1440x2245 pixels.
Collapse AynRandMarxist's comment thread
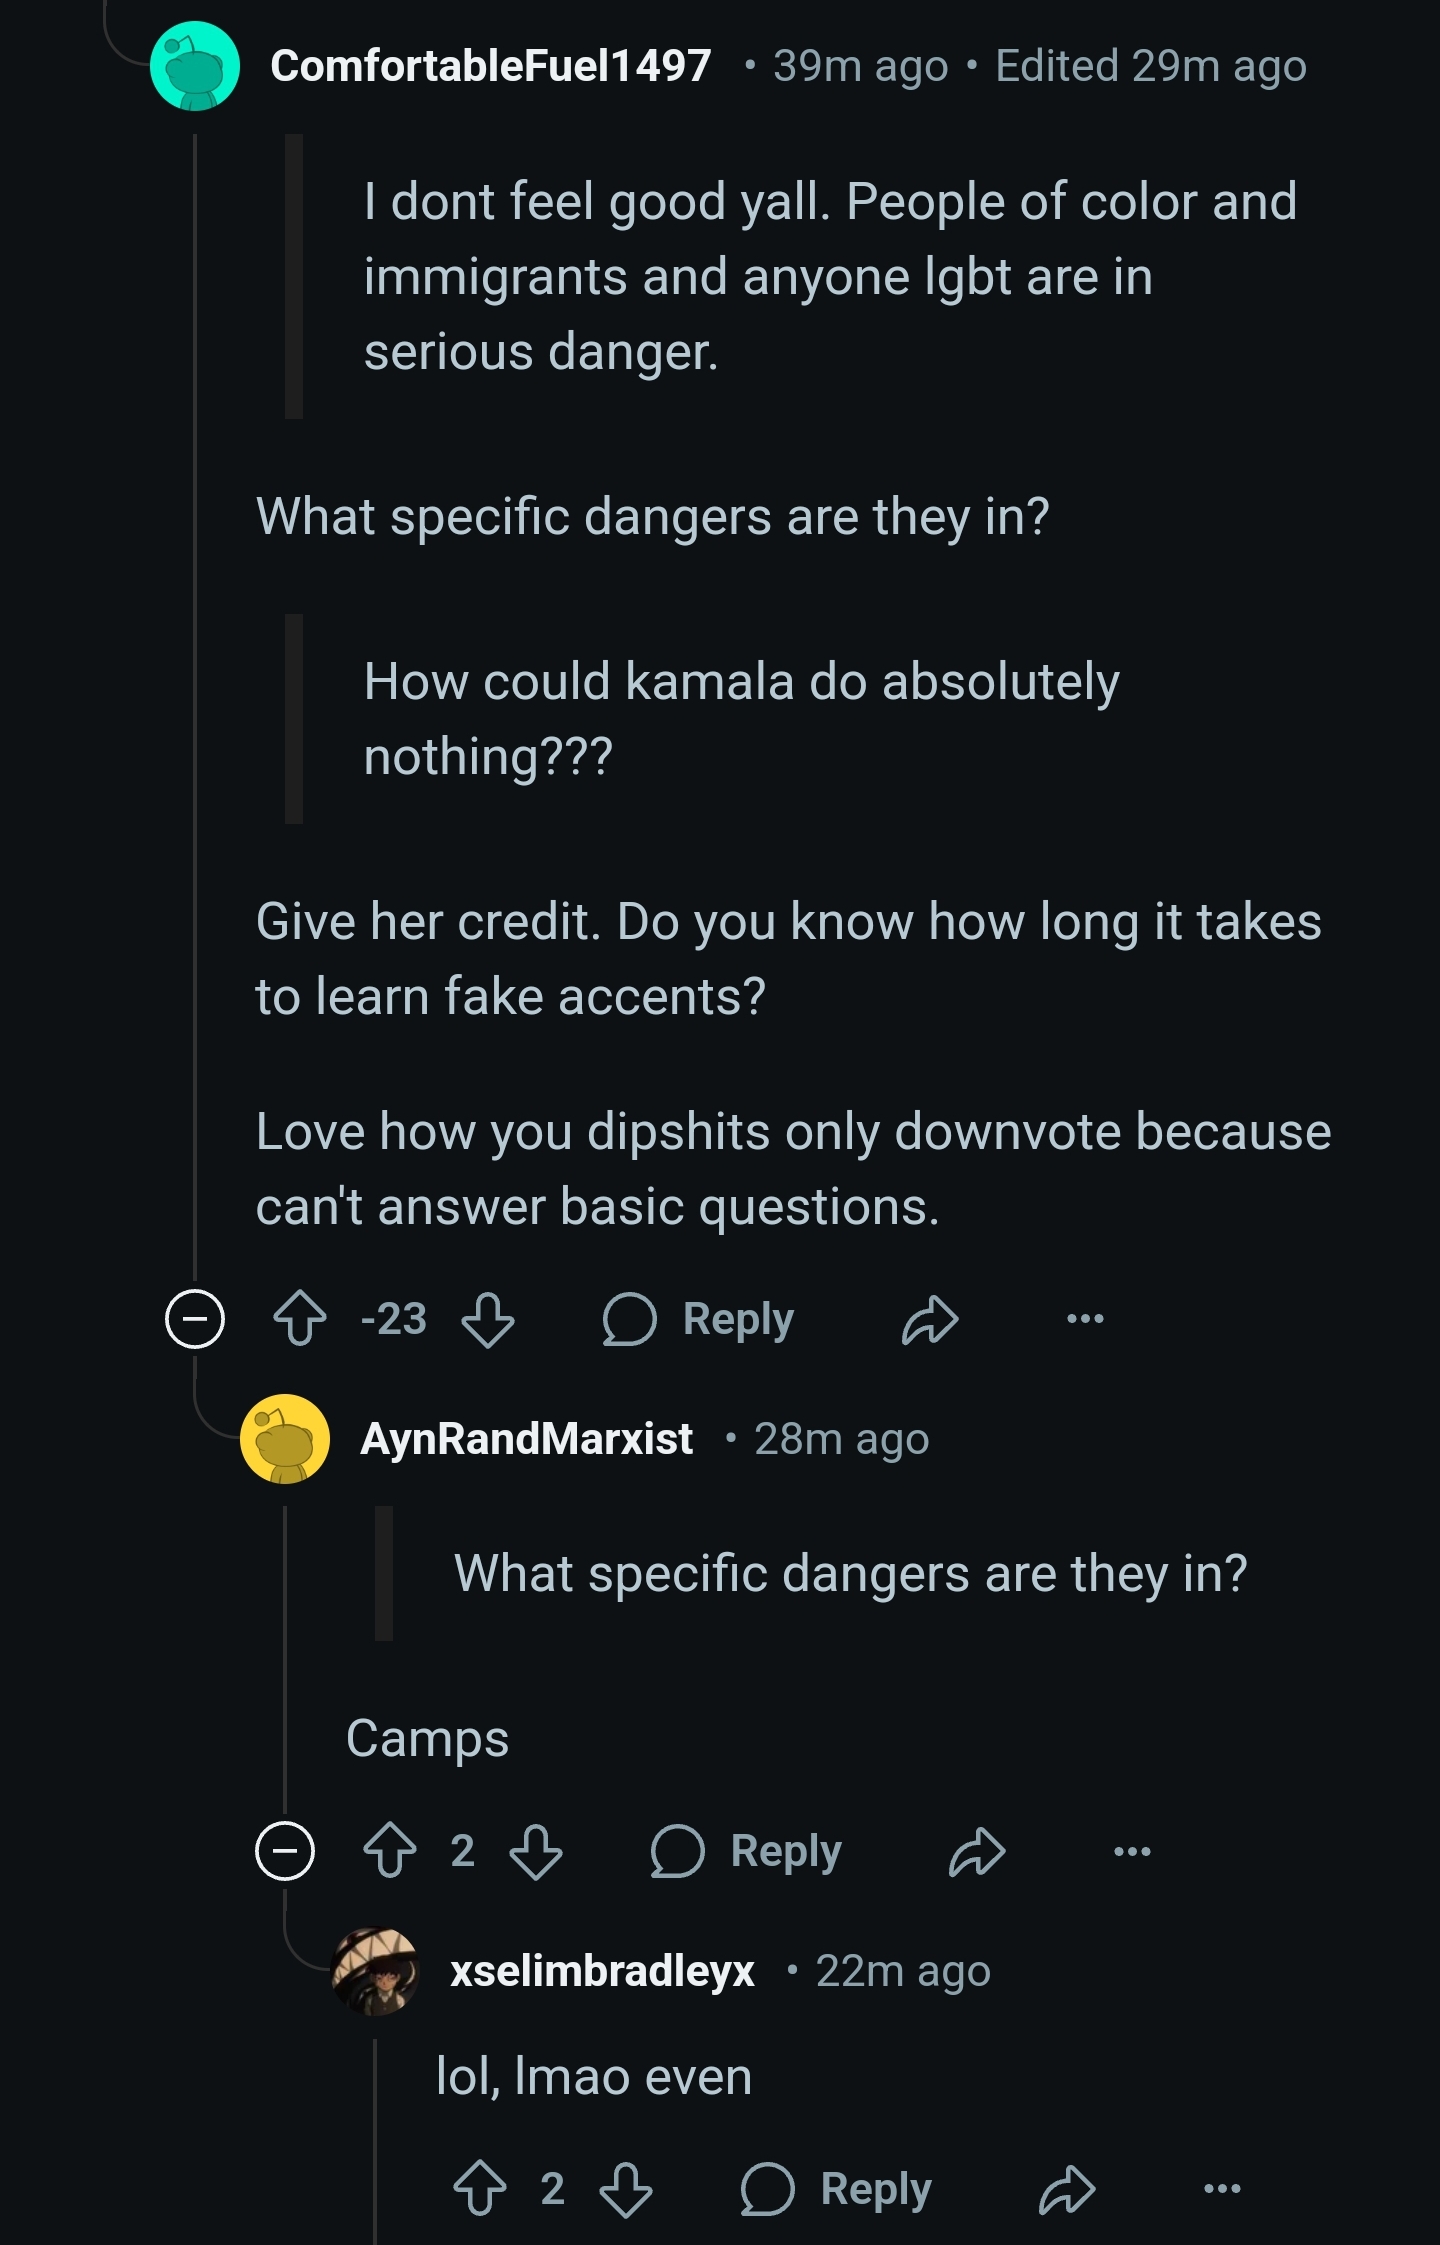coord(285,1851)
